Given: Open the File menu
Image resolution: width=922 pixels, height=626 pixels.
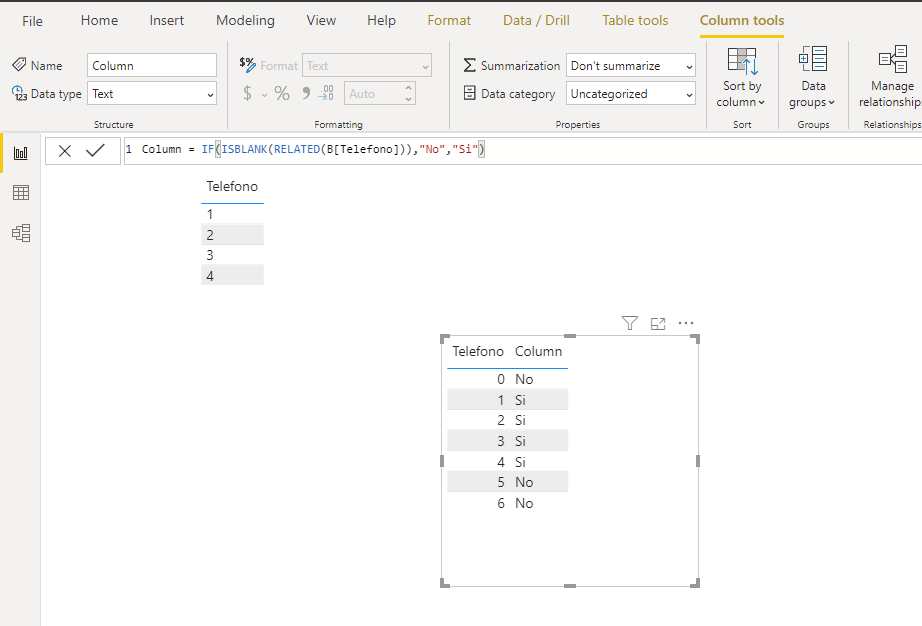Looking at the screenshot, I should (x=32, y=21).
